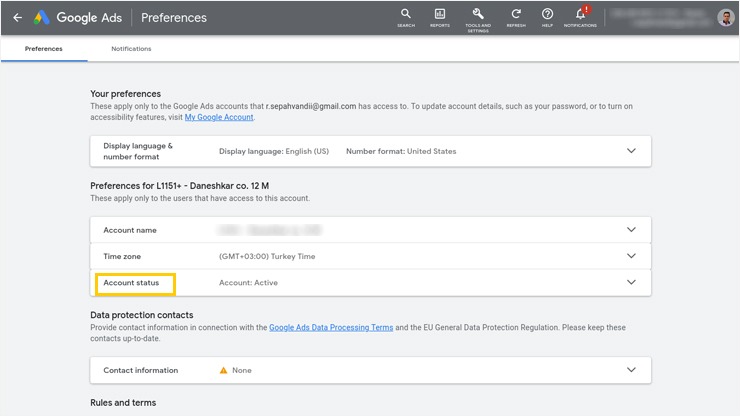Open the Notifications bell icon

581,16
